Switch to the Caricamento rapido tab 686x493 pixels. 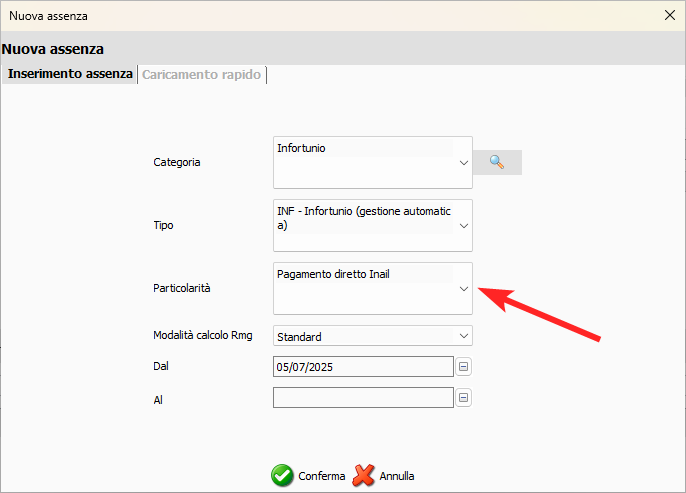tap(201, 75)
